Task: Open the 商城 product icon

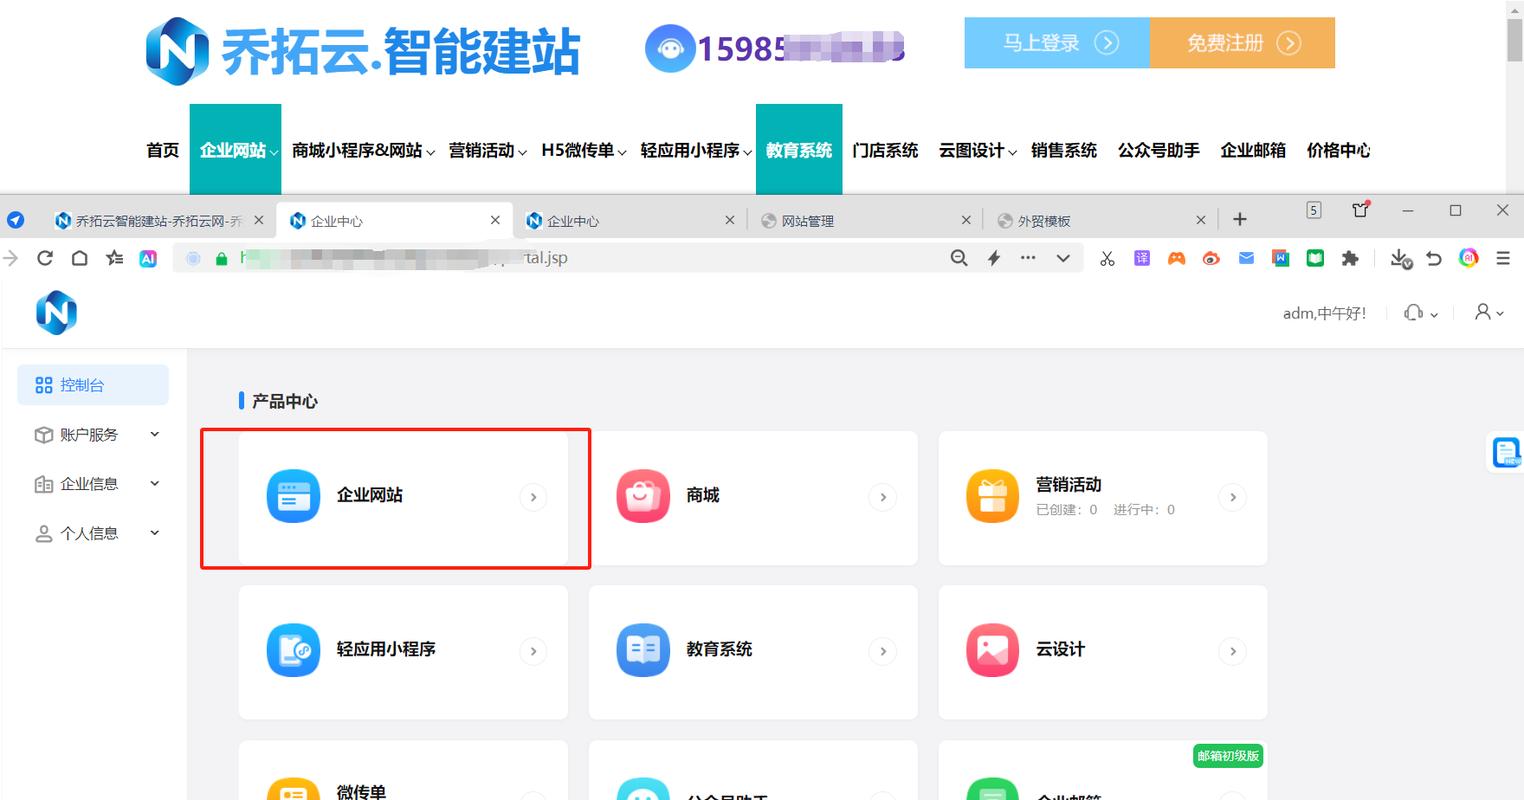Action: pyautogui.click(x=643, y=494)
